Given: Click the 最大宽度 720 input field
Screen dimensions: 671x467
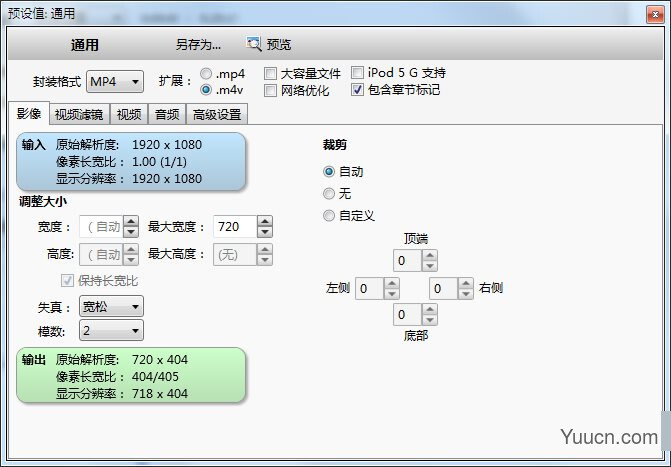Looking at the screenshot, I should click(x=235, y=226).
